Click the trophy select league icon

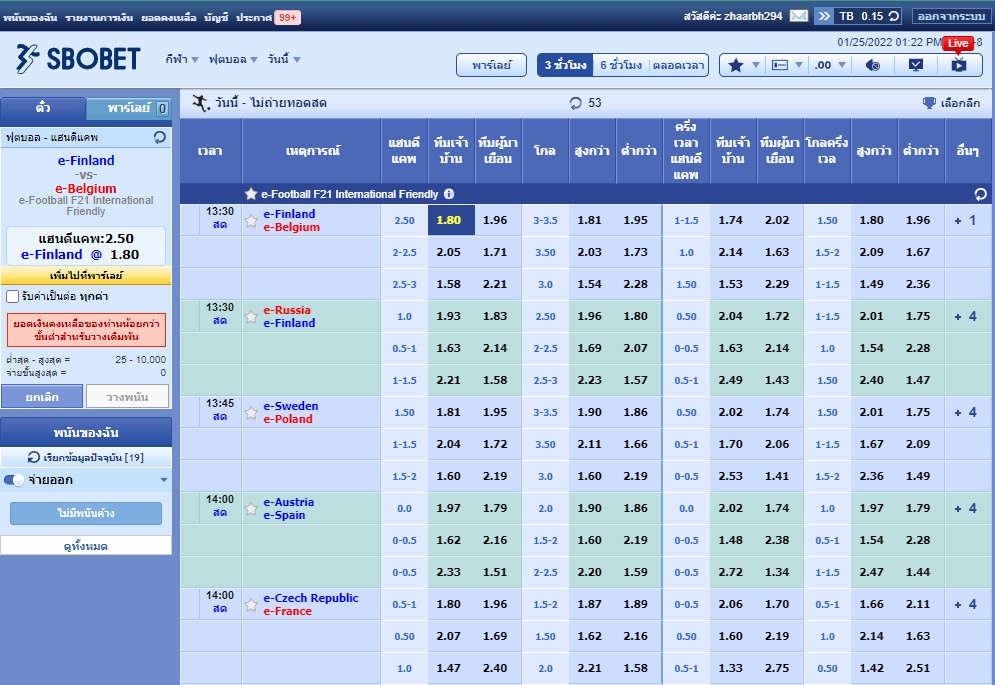pos(929,103)
